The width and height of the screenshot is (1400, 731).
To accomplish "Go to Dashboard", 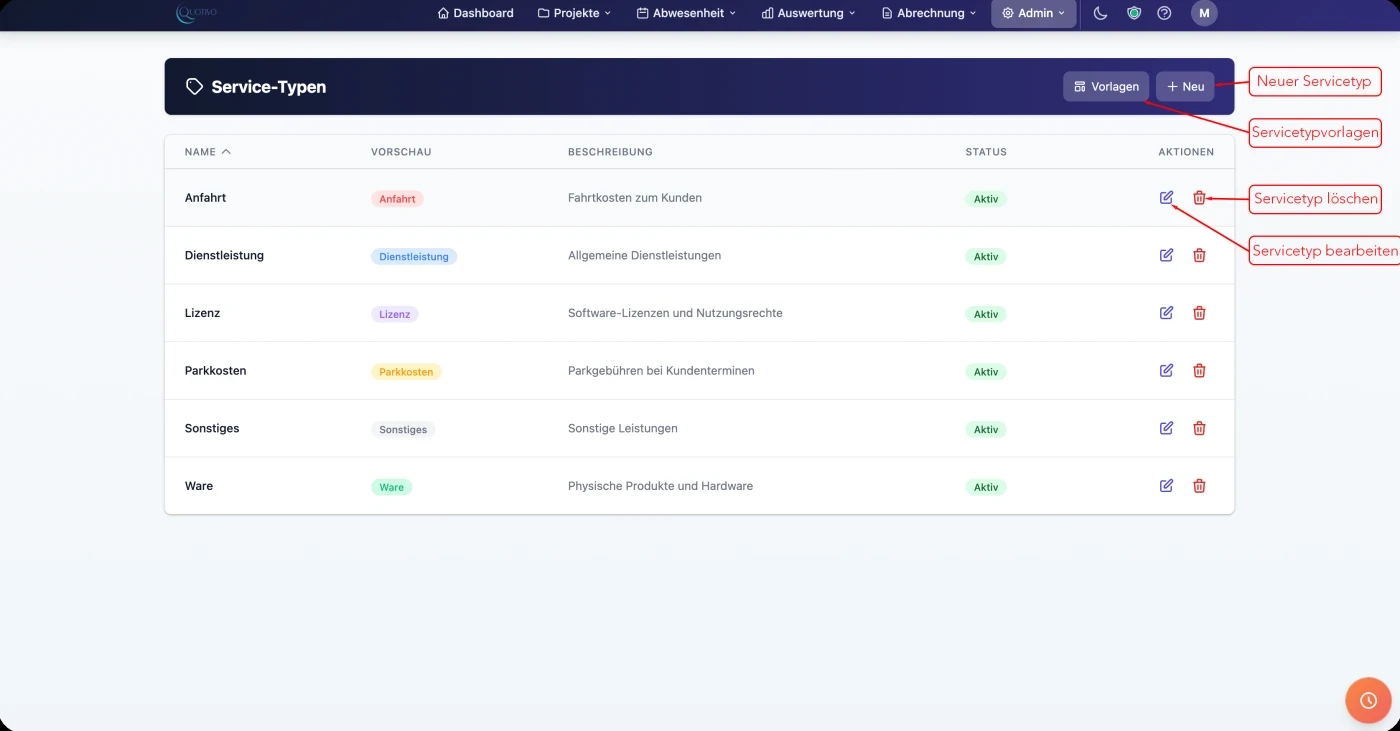I will click(x=476, y=13).
